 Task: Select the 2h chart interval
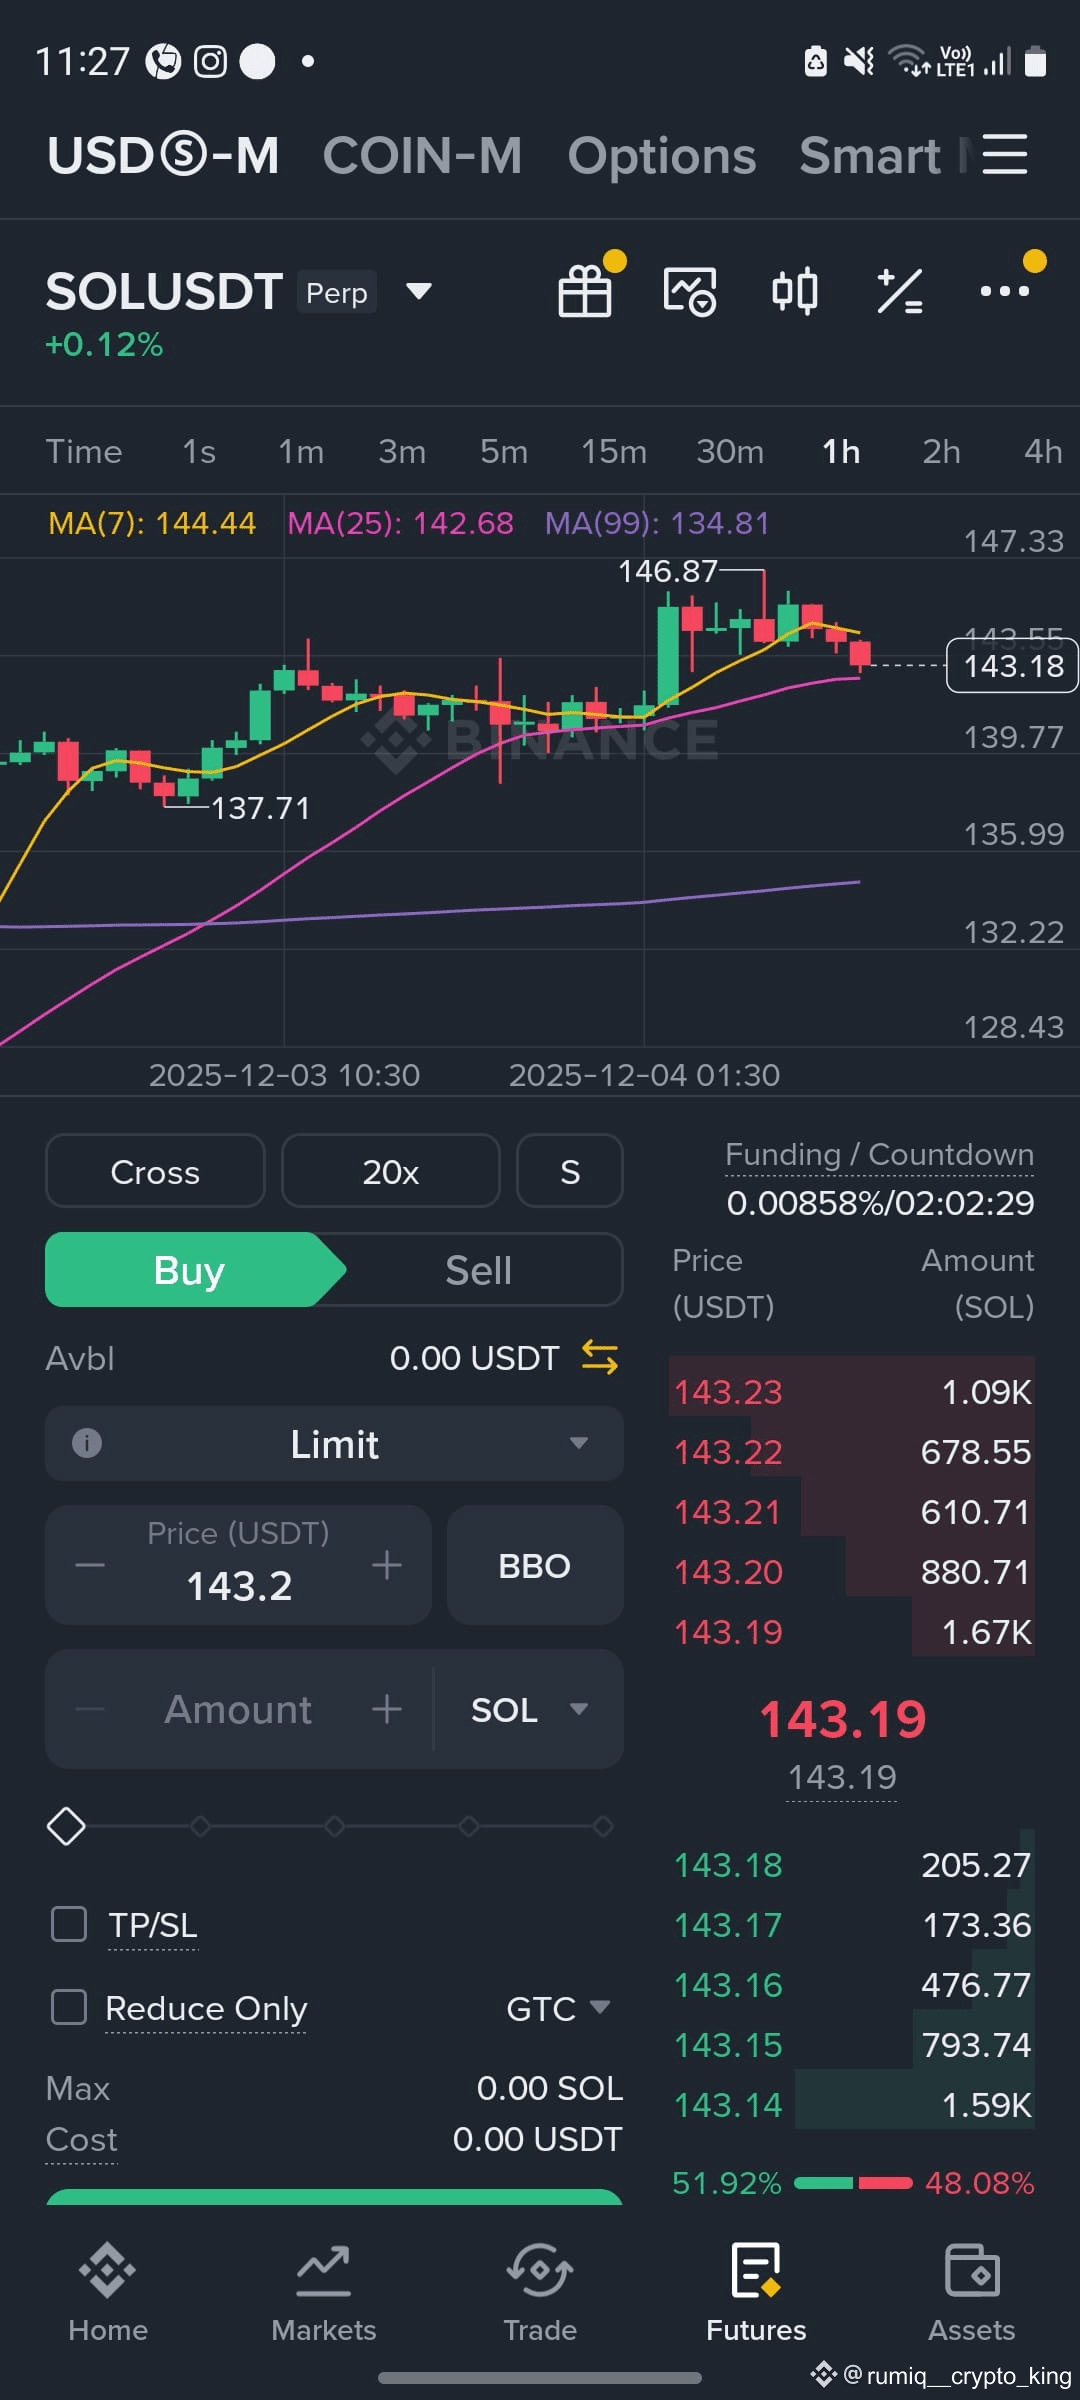(941, 452)
